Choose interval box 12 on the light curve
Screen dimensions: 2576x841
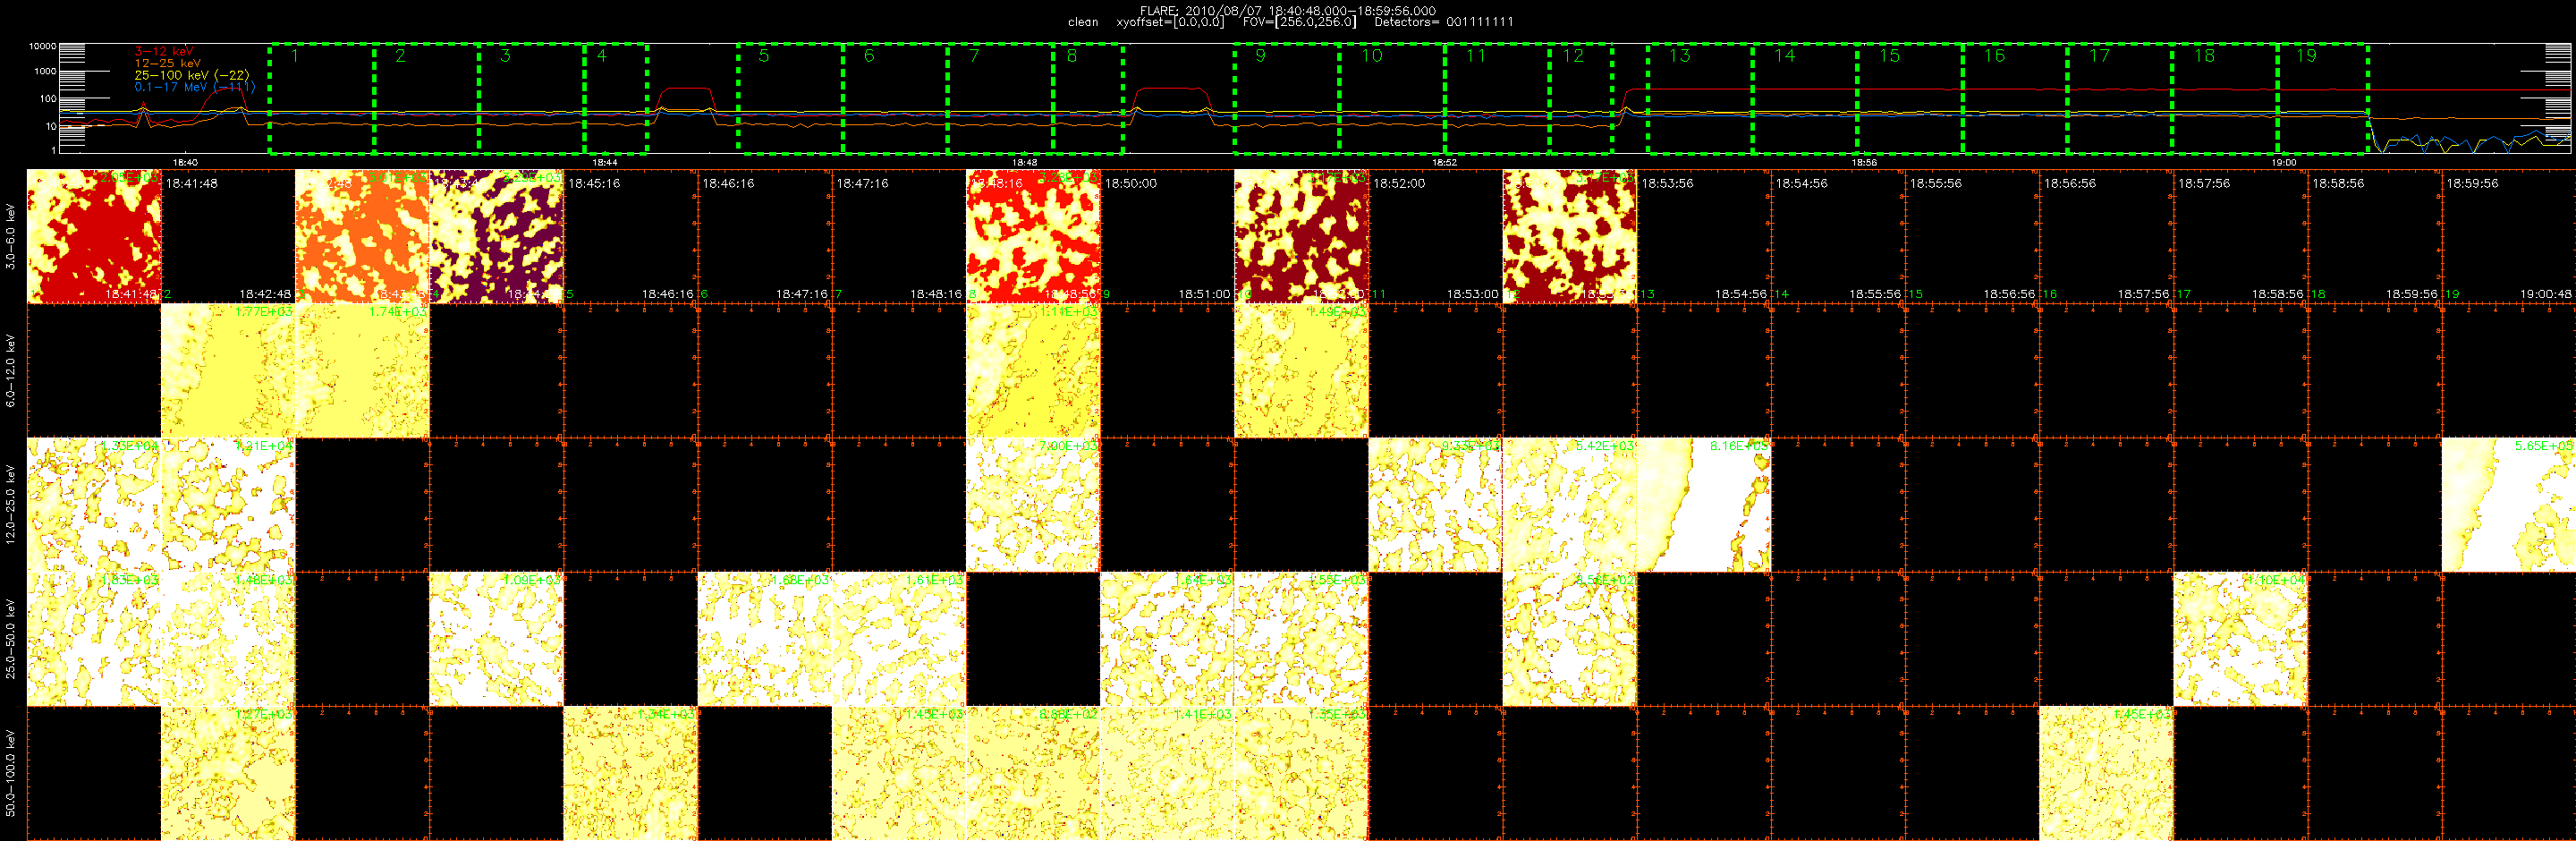(x=1581, y=98)
